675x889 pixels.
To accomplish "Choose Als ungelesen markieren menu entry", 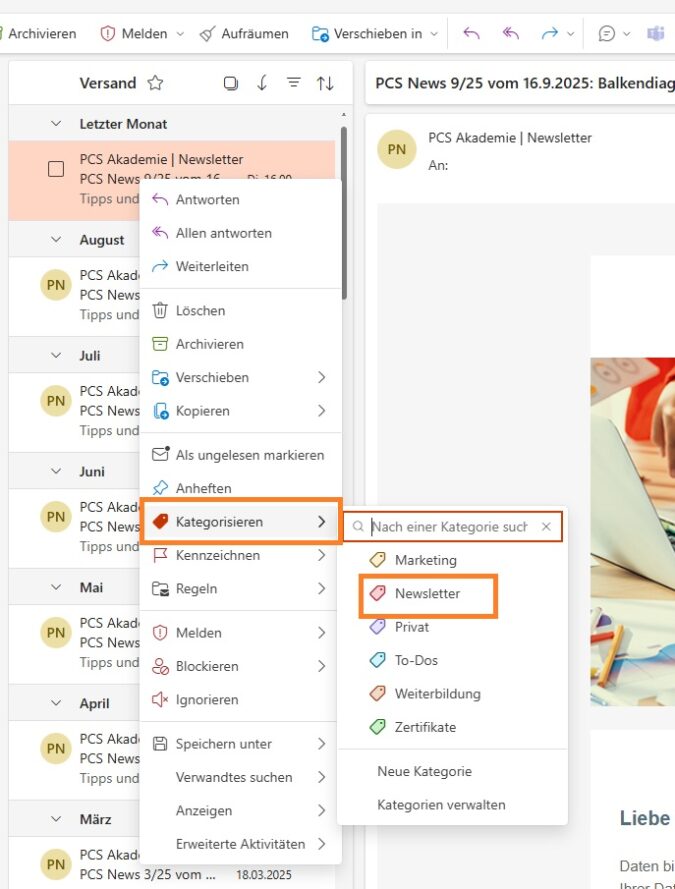I will click(249, 455).
